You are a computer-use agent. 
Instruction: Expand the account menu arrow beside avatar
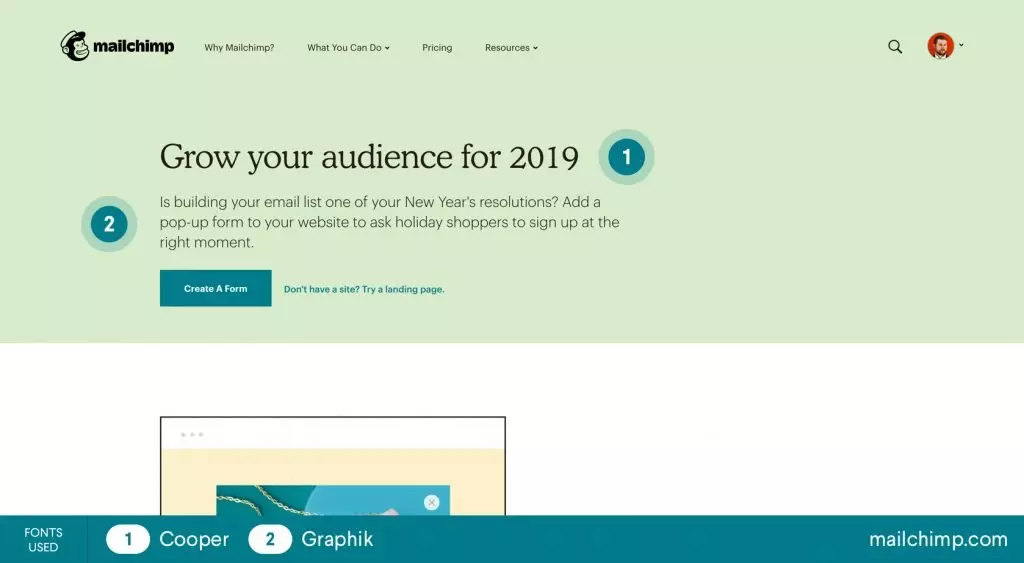961,45
